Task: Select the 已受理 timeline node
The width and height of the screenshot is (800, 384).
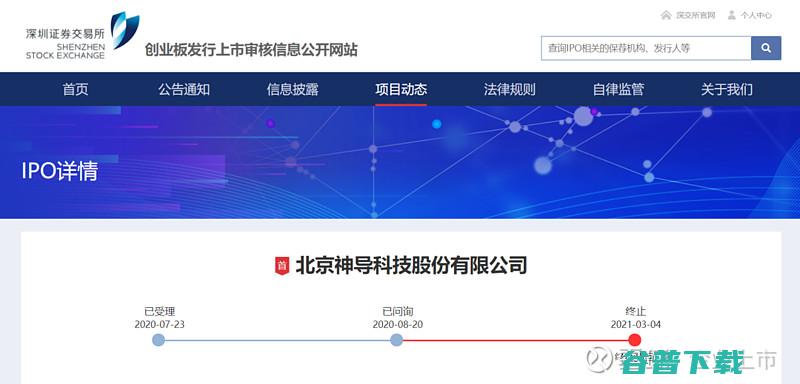Action: 159,340
